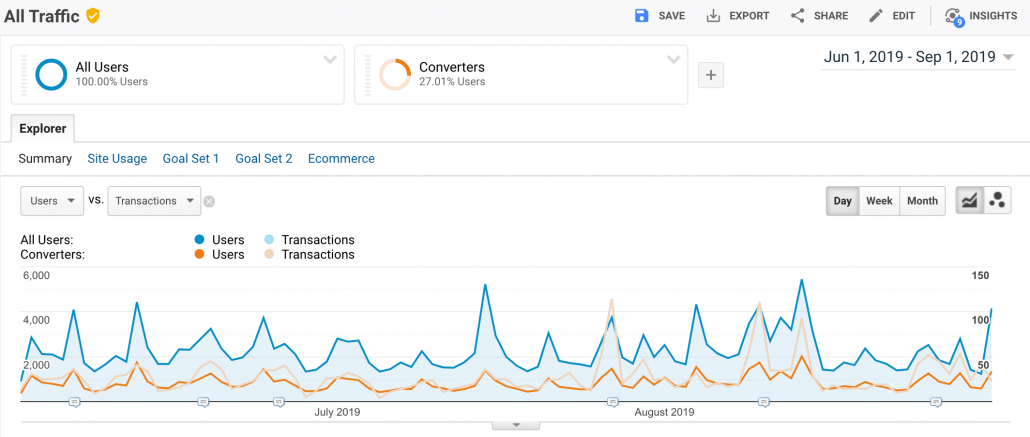This screenshot has width=1030, height=437.
Task: Open the Transactions metric dropdown
Action: (154, 201)
